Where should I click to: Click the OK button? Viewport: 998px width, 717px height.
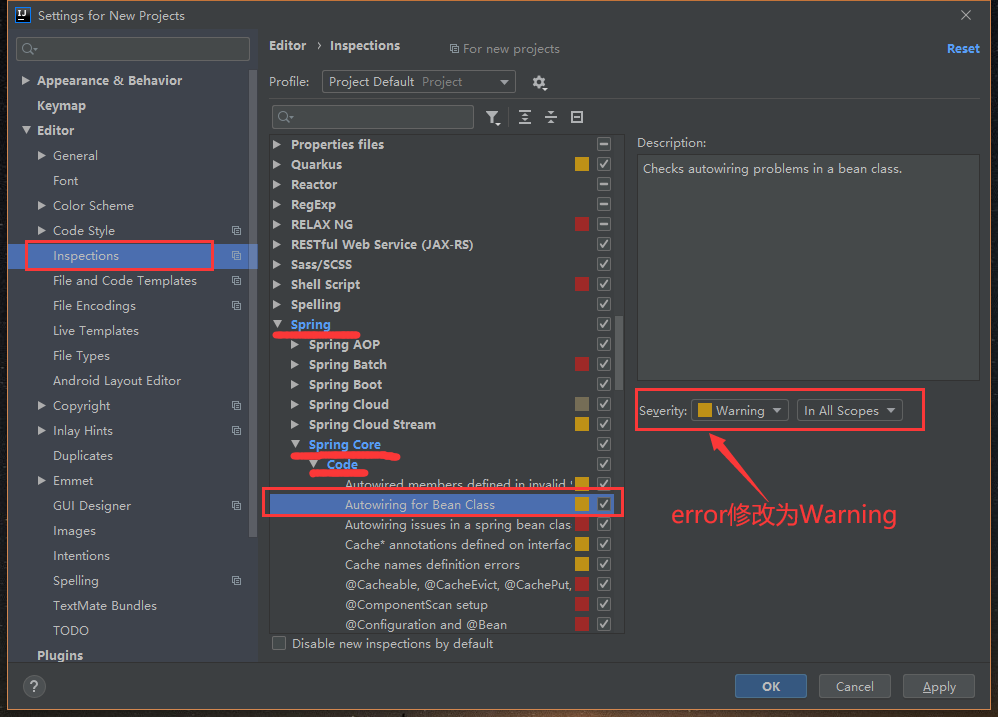(771, 686)
